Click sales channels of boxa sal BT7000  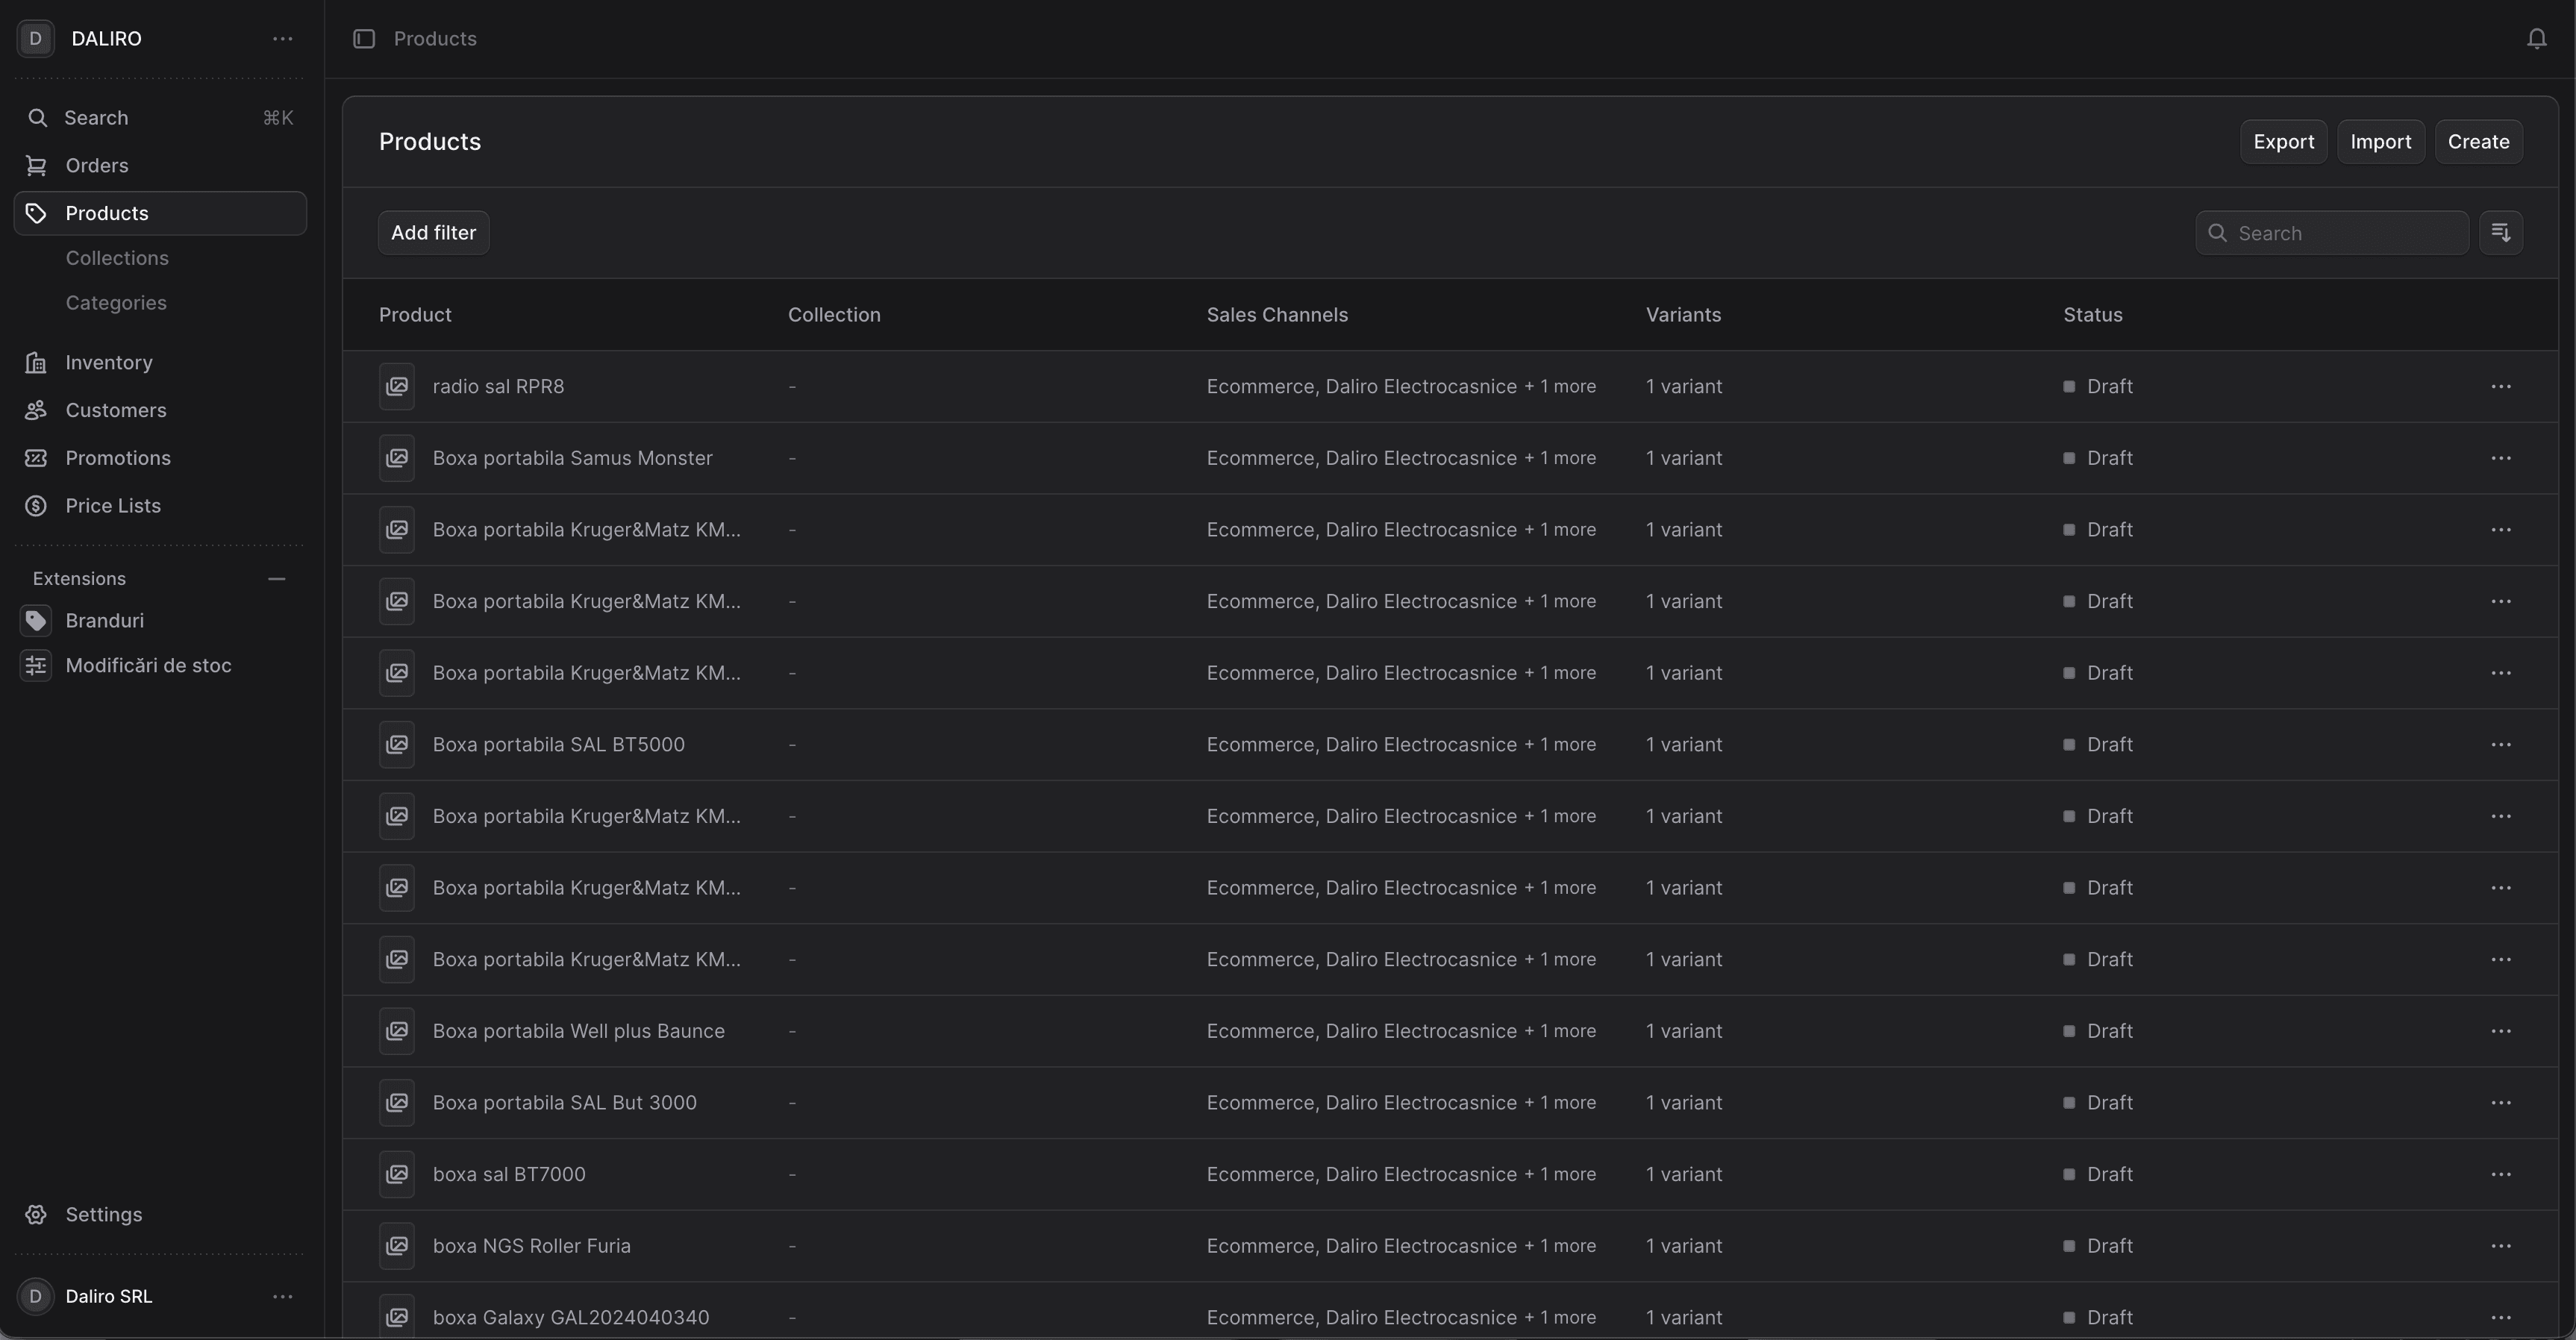click(x=1401, y=1175)
